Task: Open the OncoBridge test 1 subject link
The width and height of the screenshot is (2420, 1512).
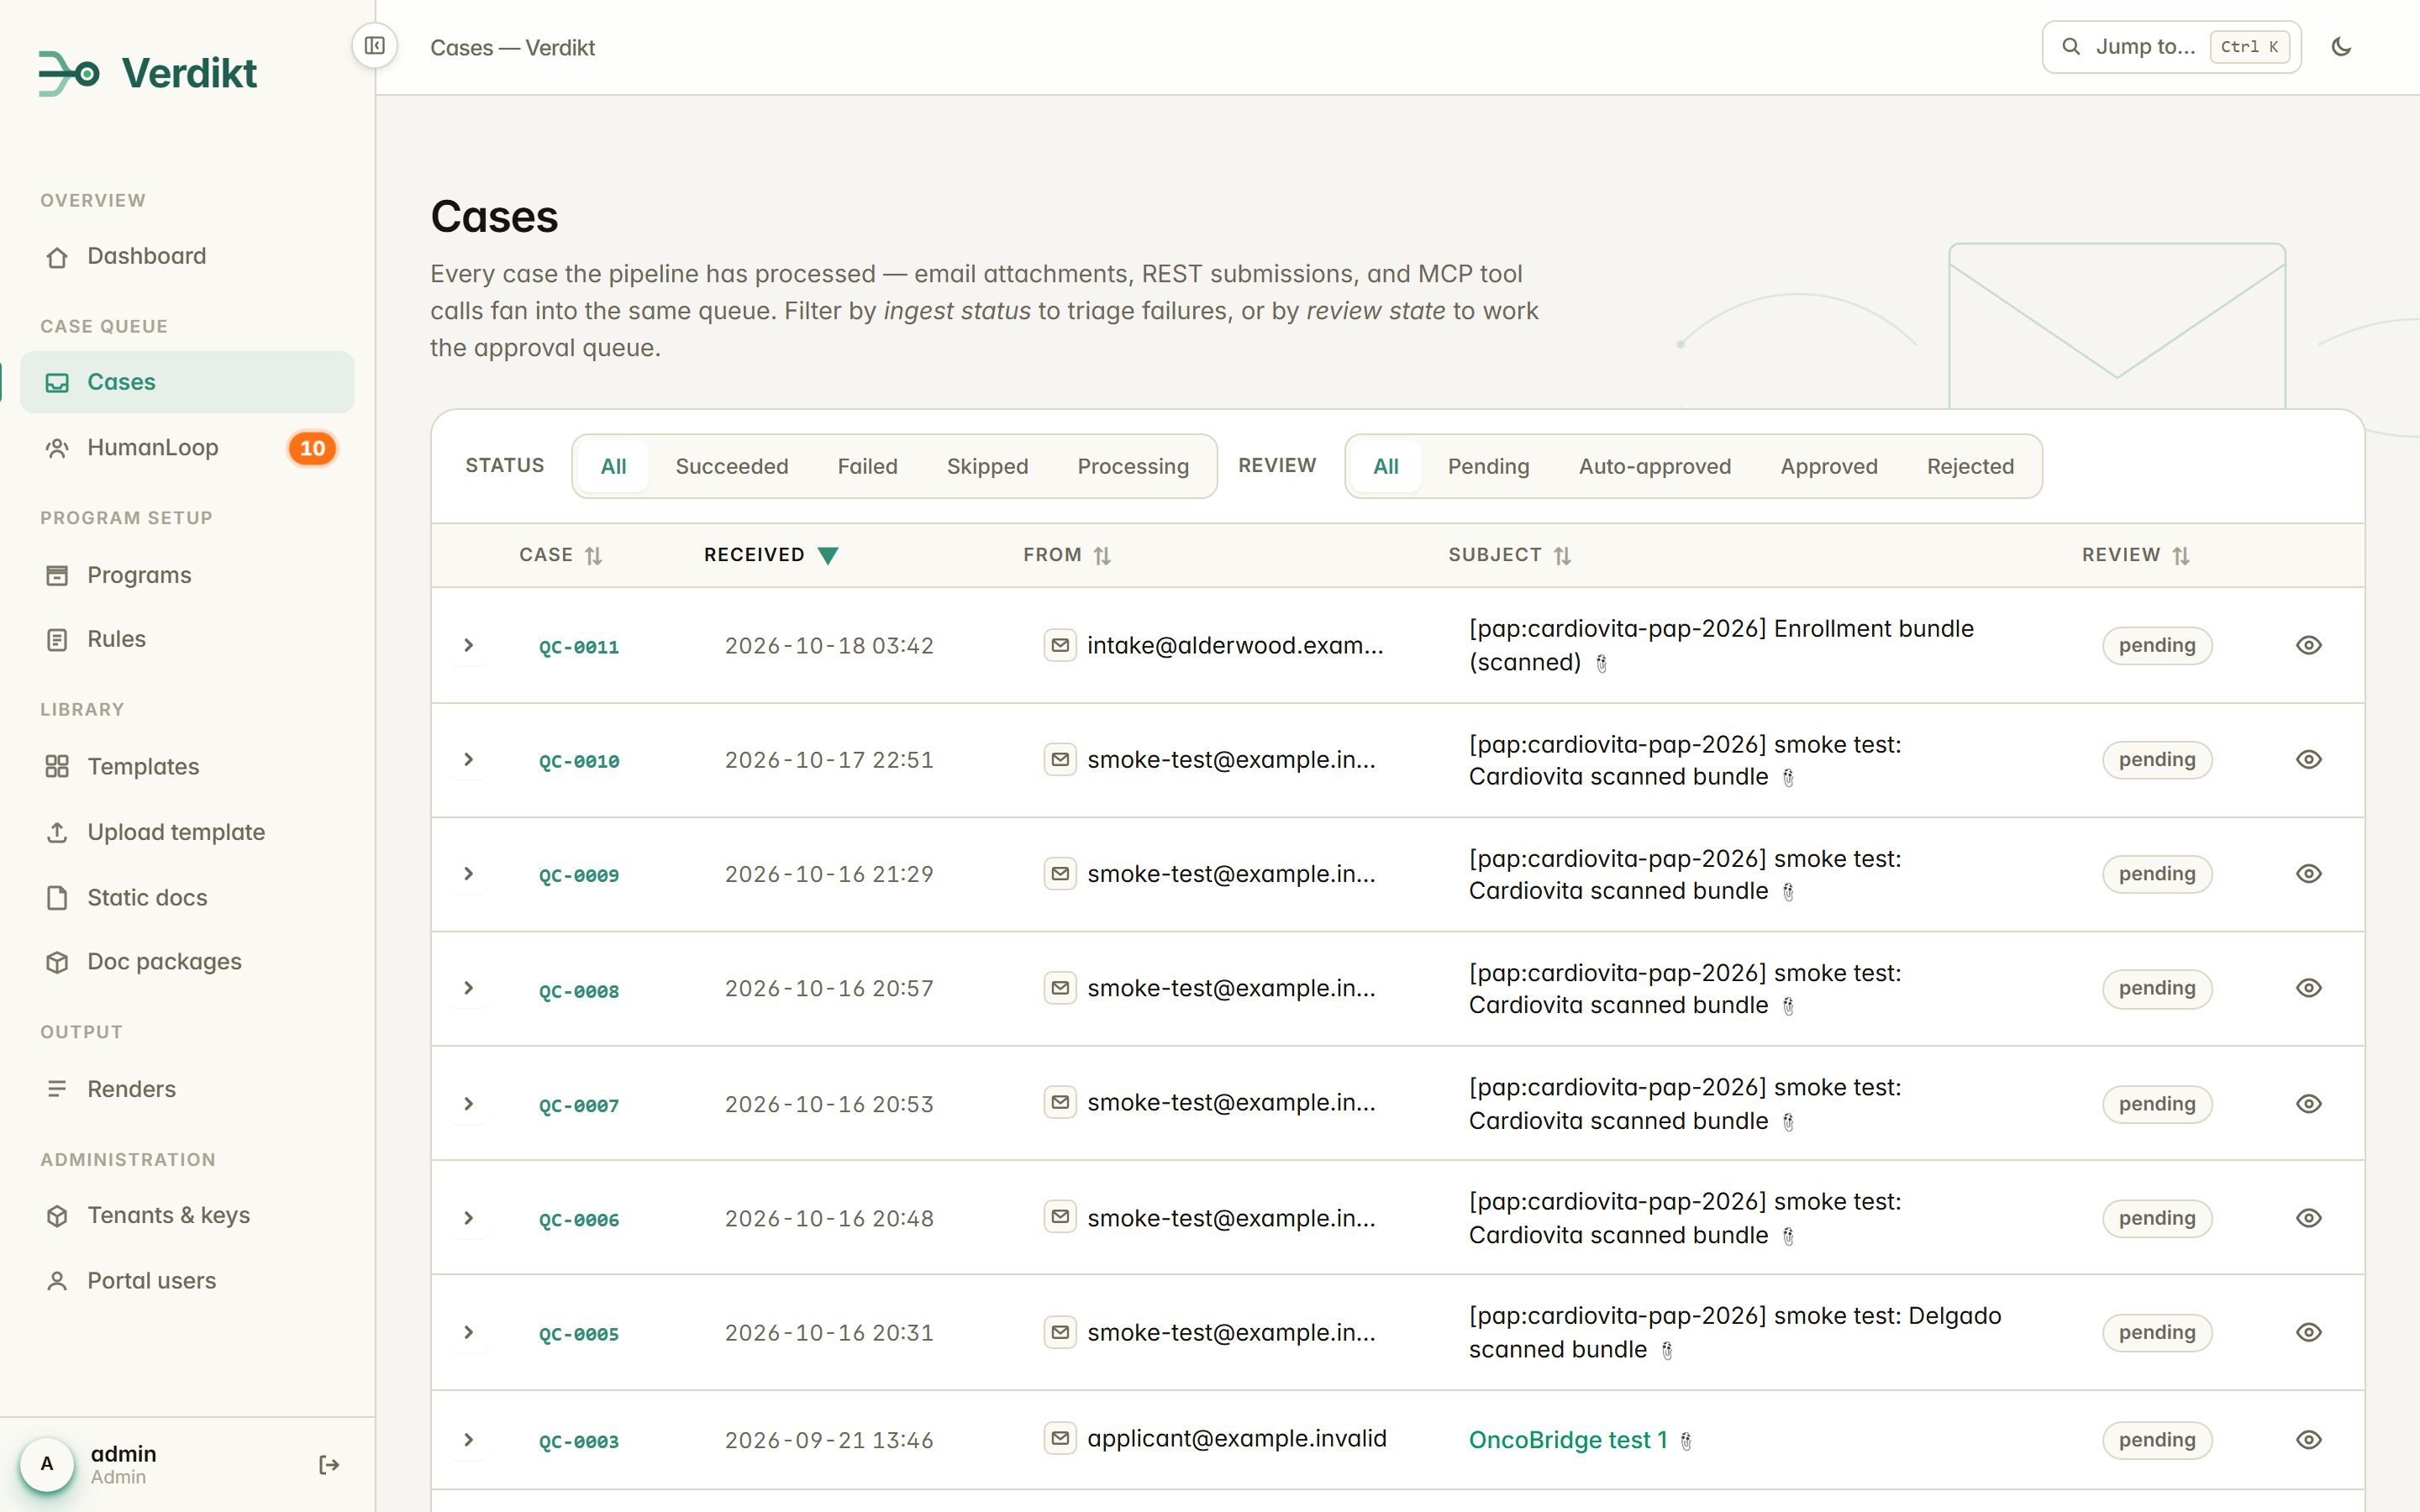Action: (x=1567, y=1440)
